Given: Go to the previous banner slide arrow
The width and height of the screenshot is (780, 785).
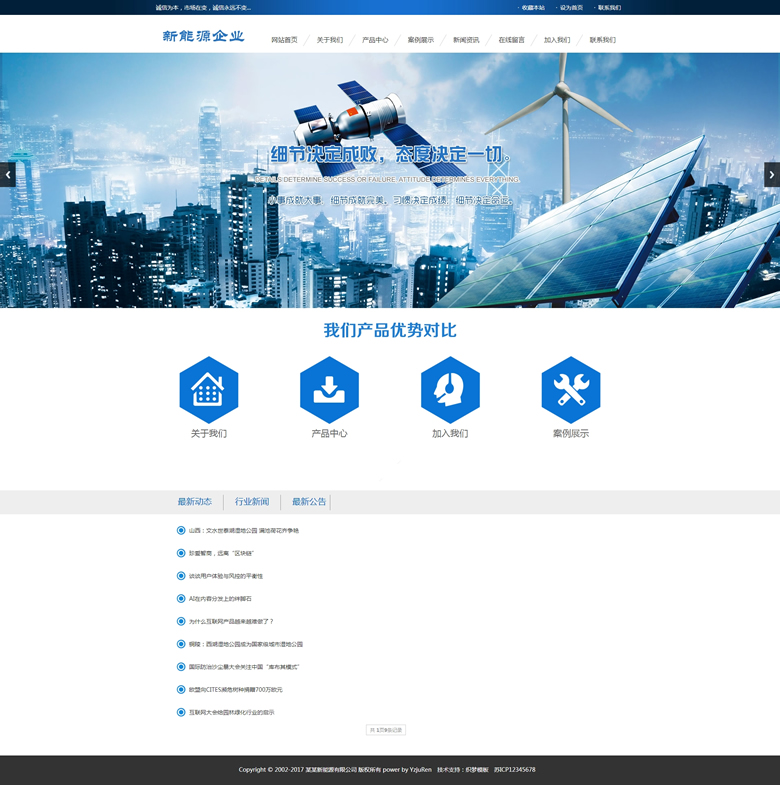Looking at the screenshot, I should 8,174.
